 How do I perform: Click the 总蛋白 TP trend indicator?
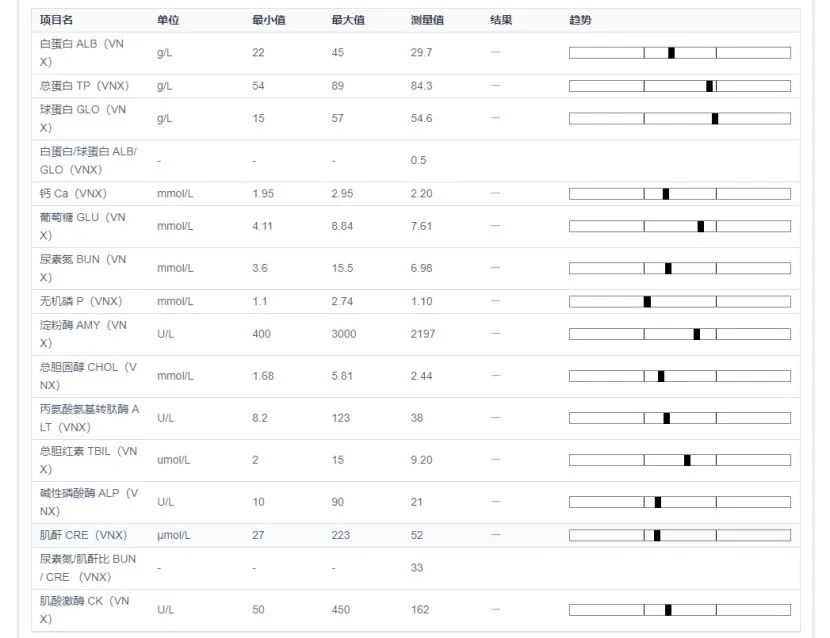click(x=709, y=86)
